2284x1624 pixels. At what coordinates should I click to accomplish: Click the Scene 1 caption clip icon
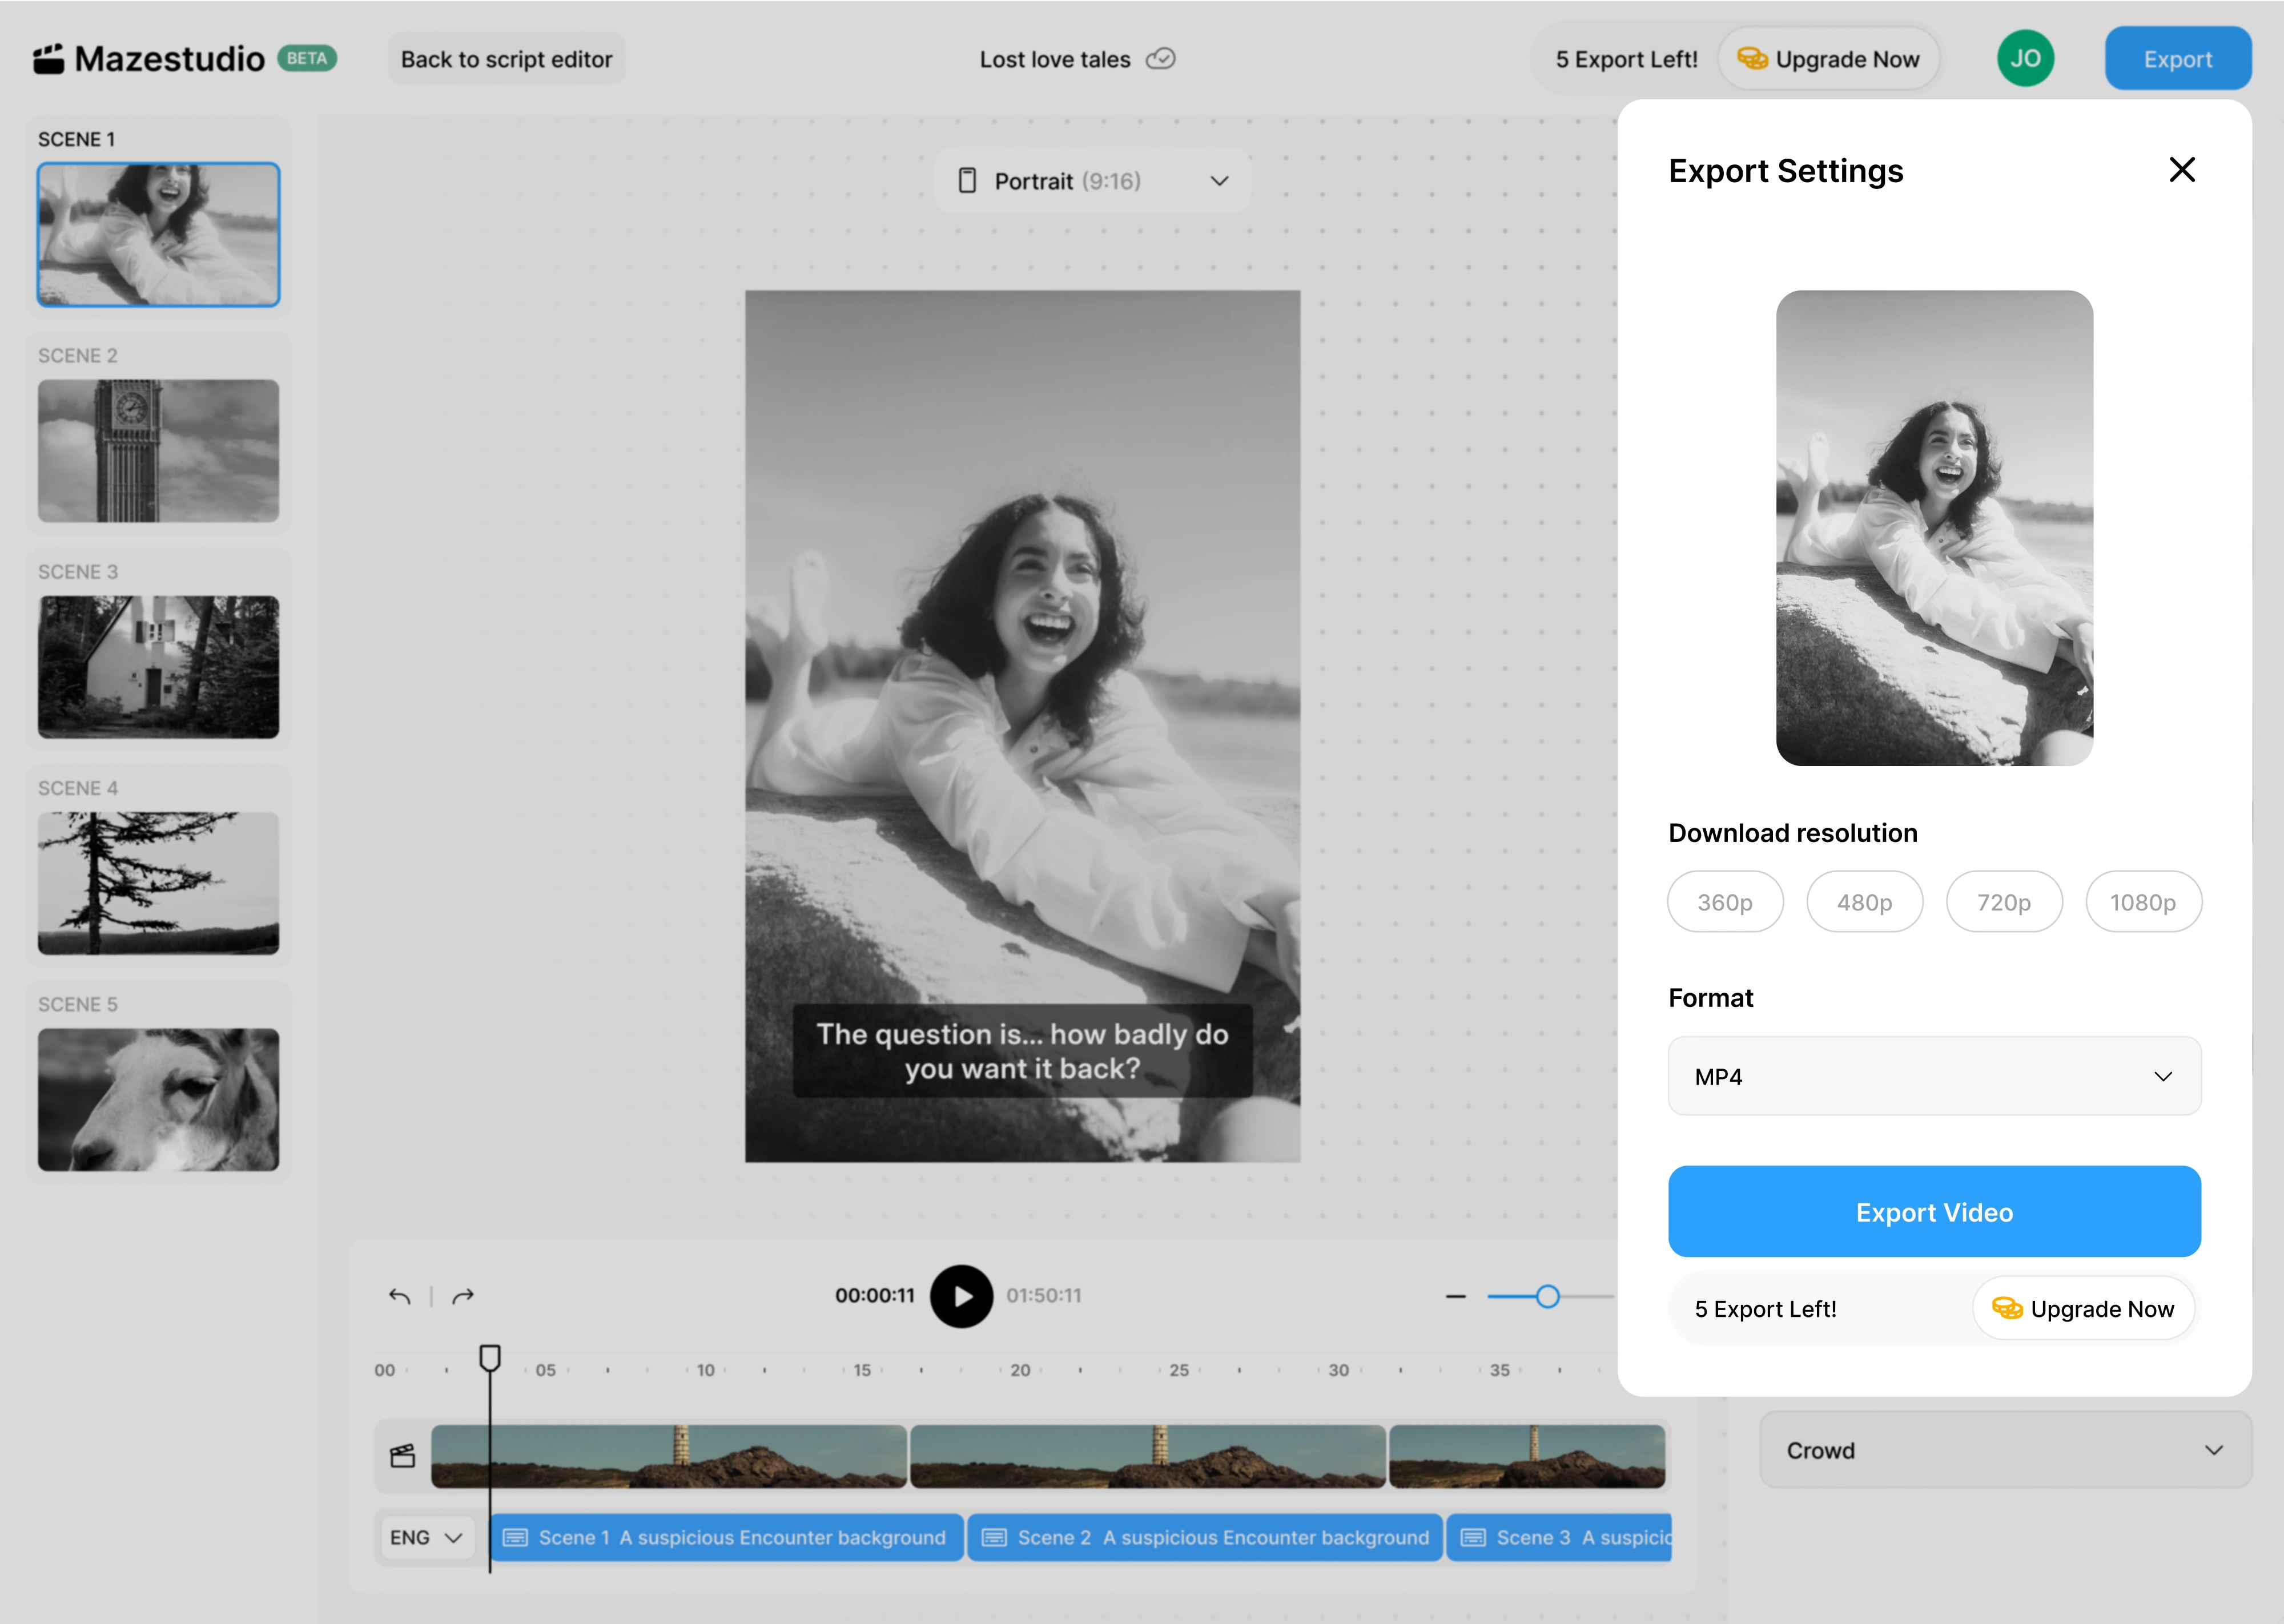515,1537
